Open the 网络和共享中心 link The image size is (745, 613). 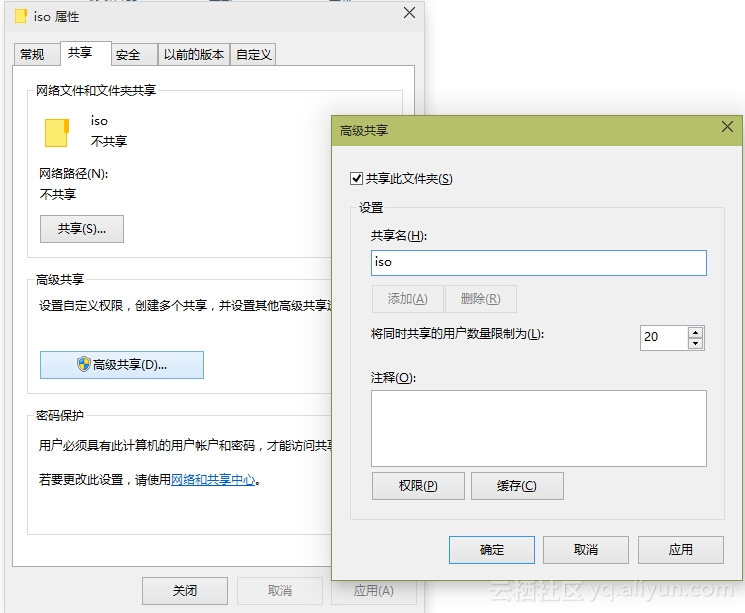(x=213, y=480)
